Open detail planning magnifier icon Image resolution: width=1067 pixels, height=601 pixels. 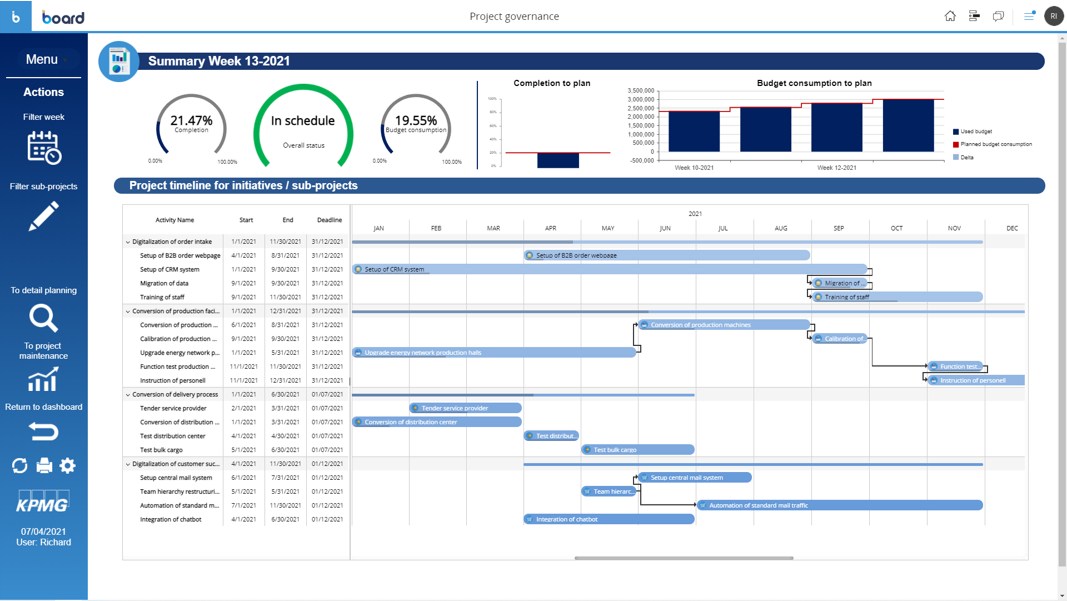click(44, 319)
